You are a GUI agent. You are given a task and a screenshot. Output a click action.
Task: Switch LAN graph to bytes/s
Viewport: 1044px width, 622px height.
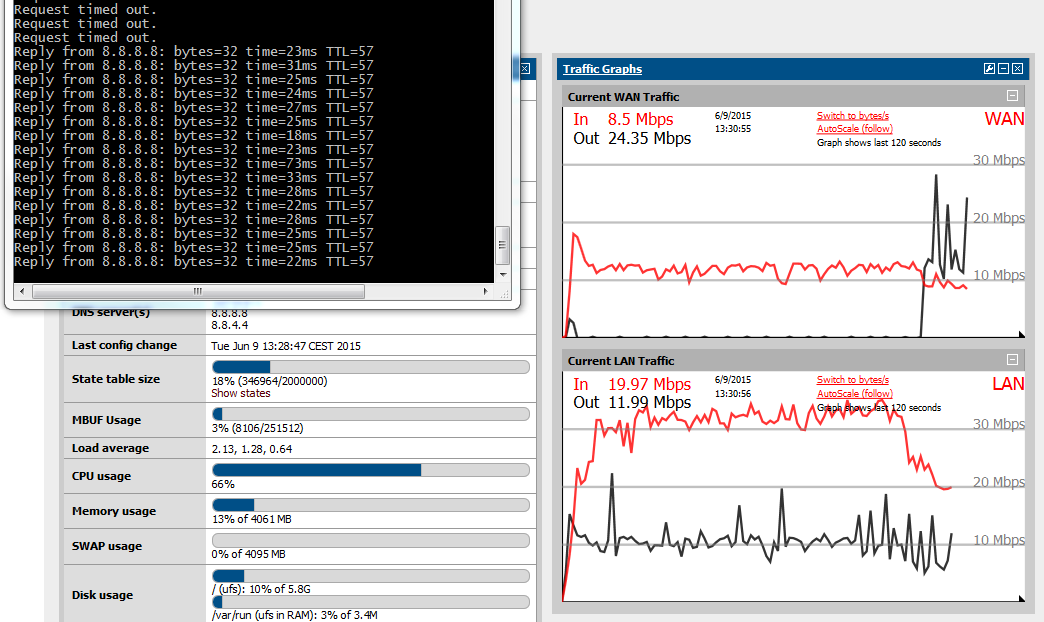click(852, 380)
